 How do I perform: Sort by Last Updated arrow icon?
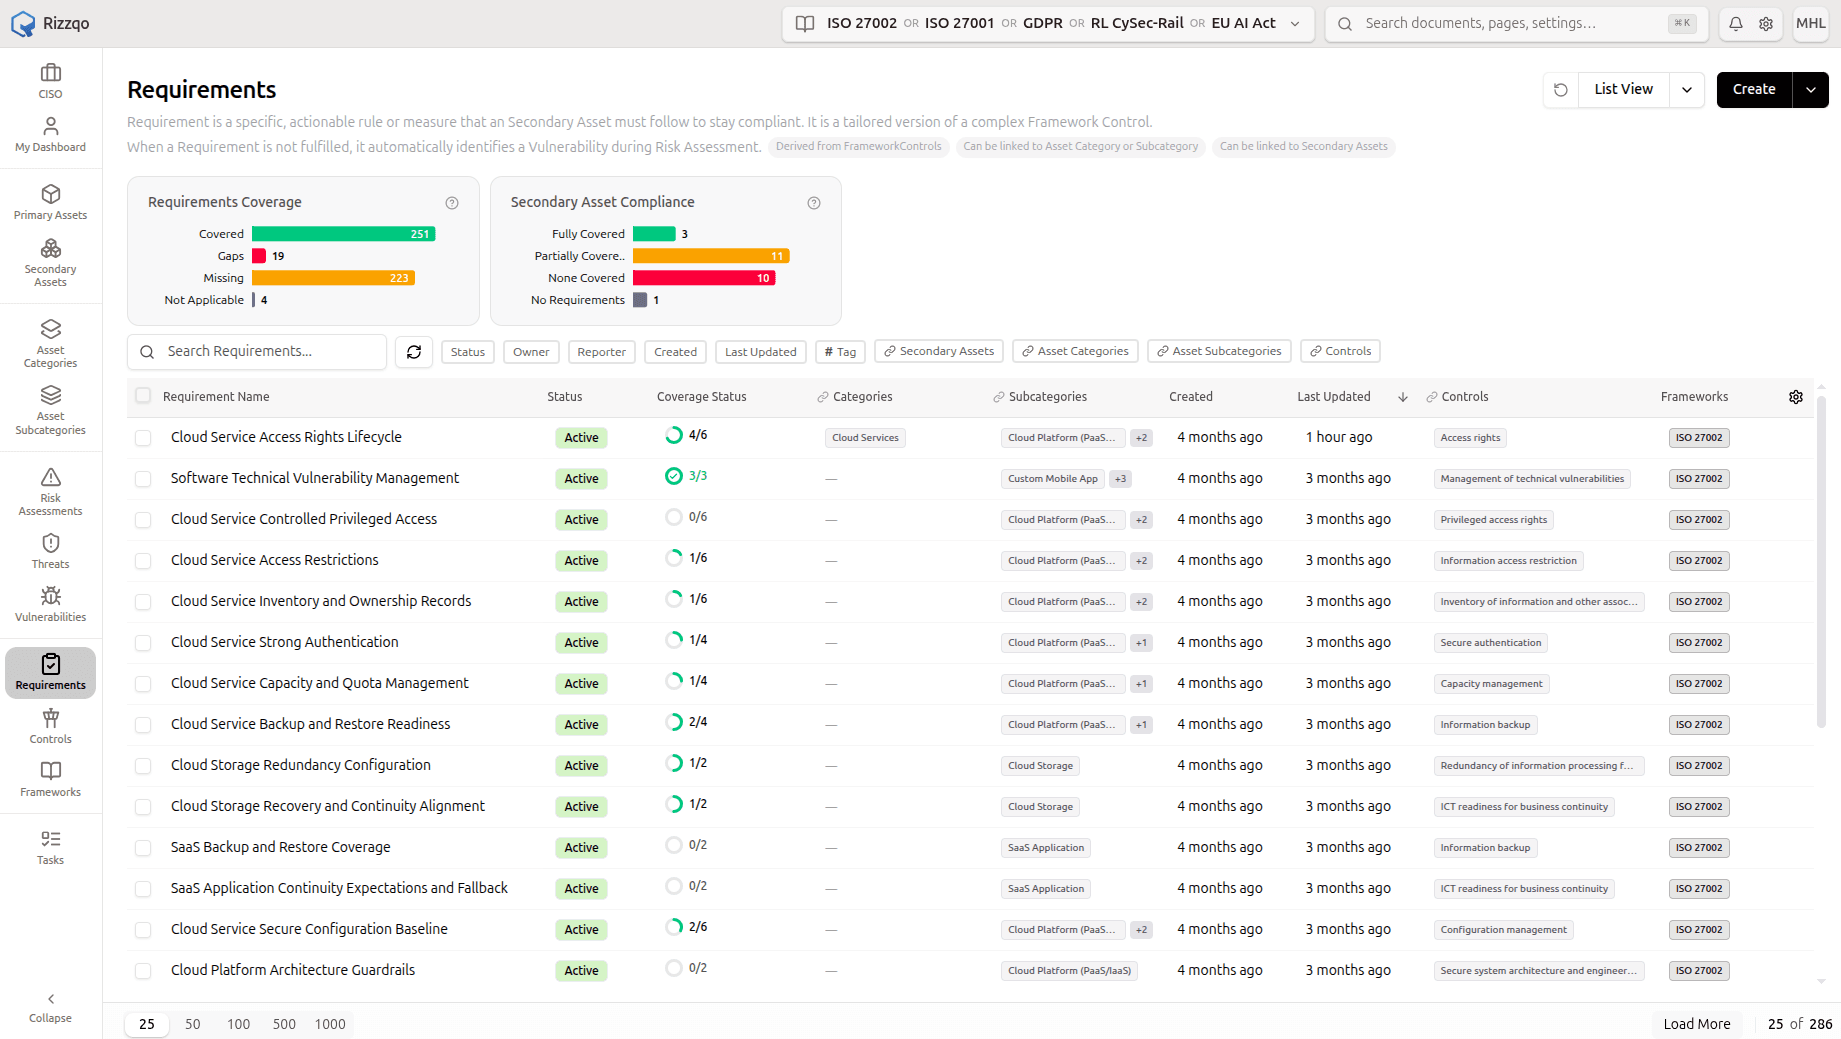(1403, 397)
